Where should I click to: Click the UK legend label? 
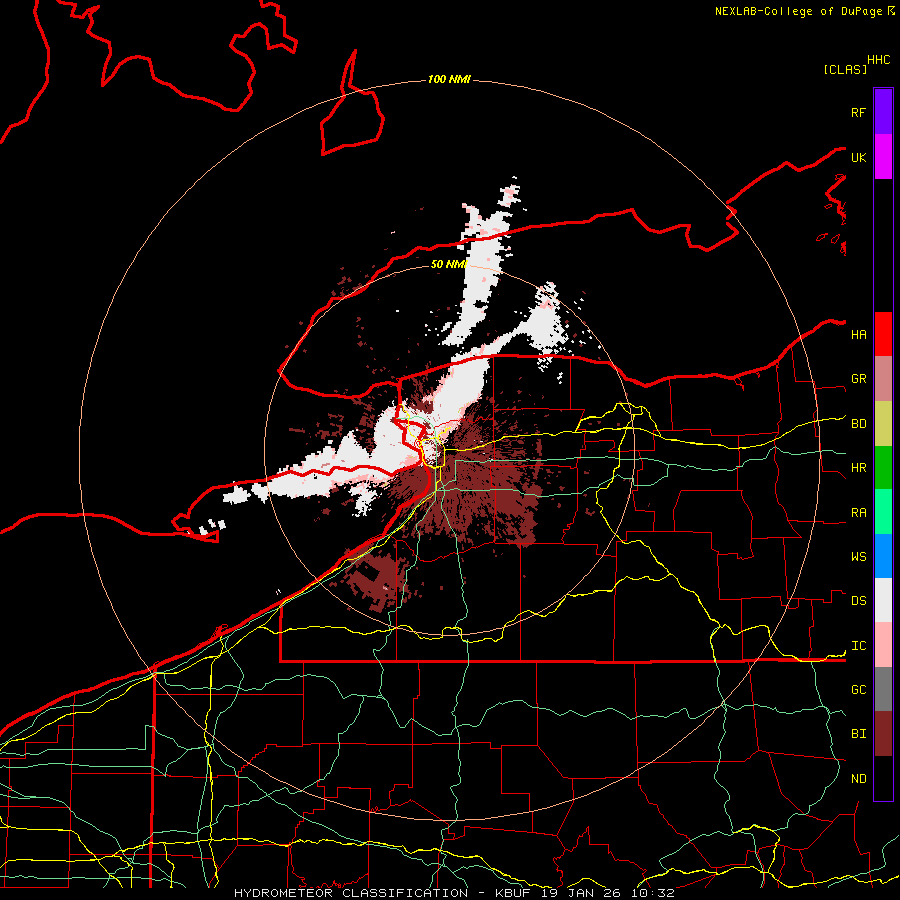click(858, 157)
